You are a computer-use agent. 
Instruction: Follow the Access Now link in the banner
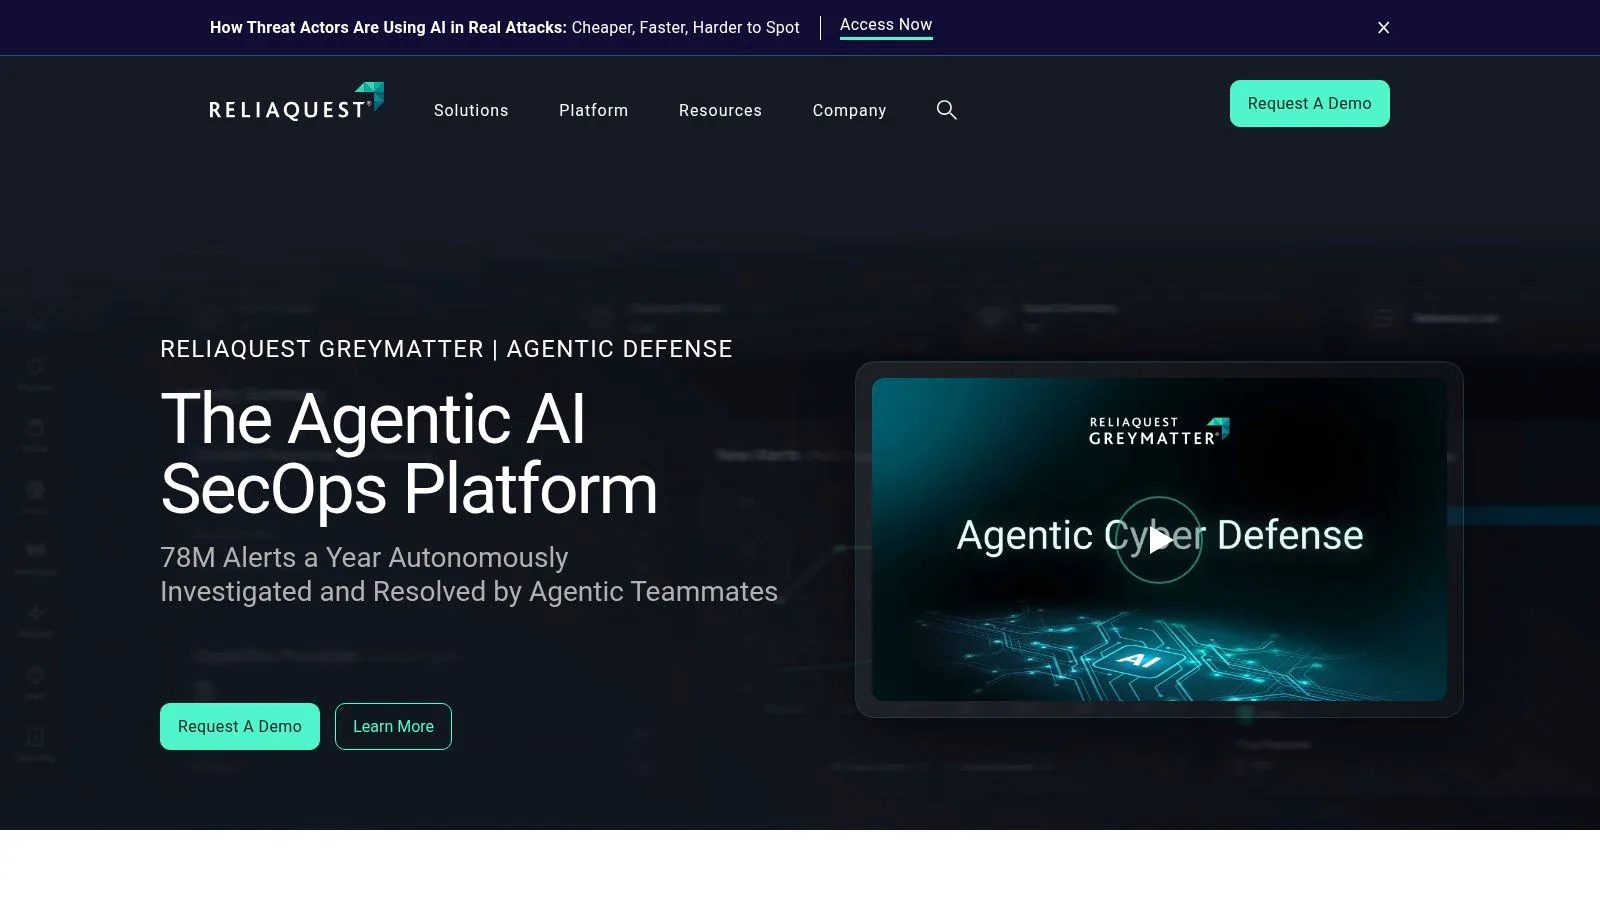pos(886,26)
